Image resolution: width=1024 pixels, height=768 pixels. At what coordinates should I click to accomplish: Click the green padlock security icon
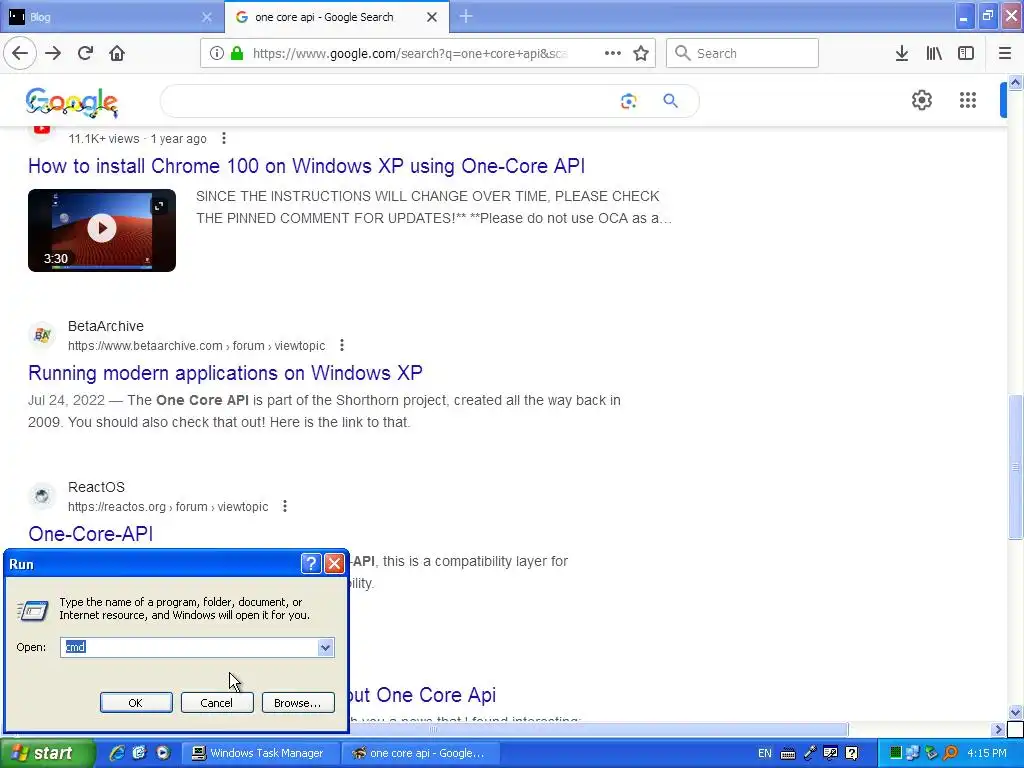point(237,54)
